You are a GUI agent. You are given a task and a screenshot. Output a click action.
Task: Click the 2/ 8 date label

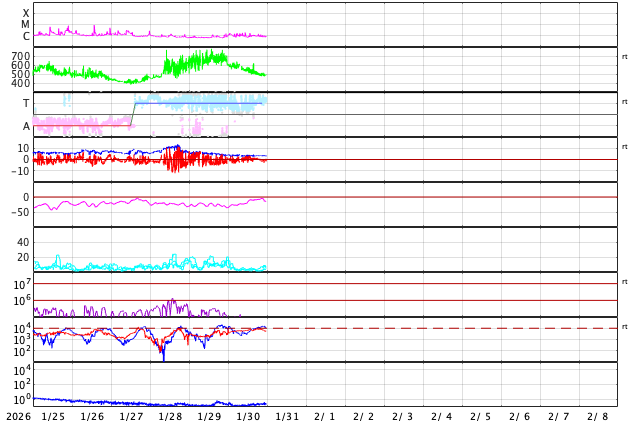pyautogui.click(x=597, y=416)
